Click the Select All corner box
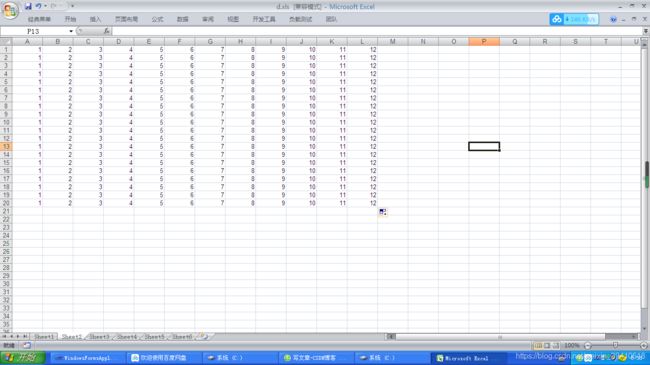The width and height of the screenshot is (650, 365). click(x=6, y=41)
